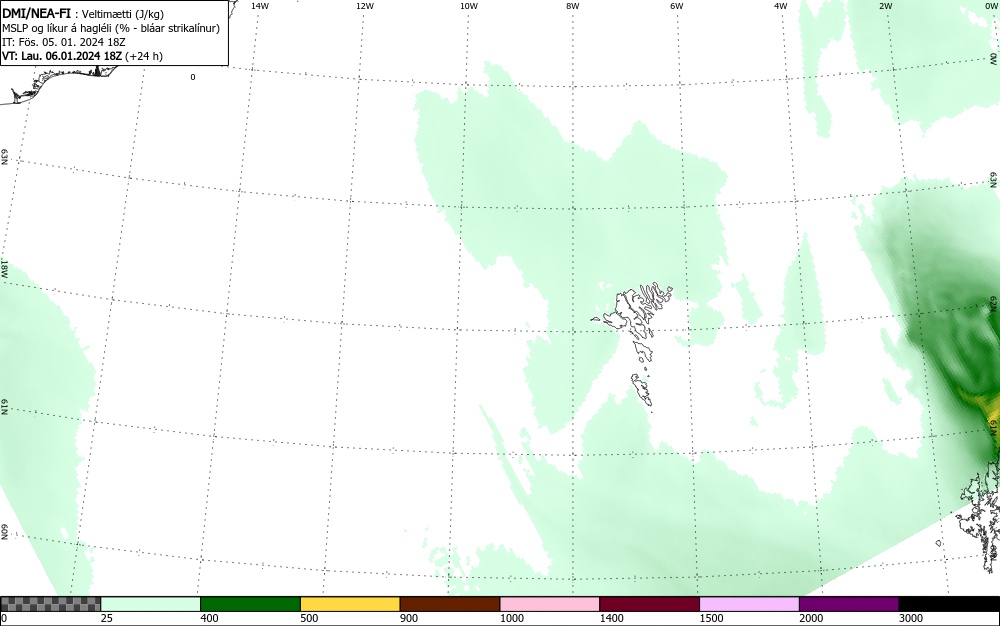Click the legend value 1400
This screenshot has width=1000, height=626.
click(611, 618)
